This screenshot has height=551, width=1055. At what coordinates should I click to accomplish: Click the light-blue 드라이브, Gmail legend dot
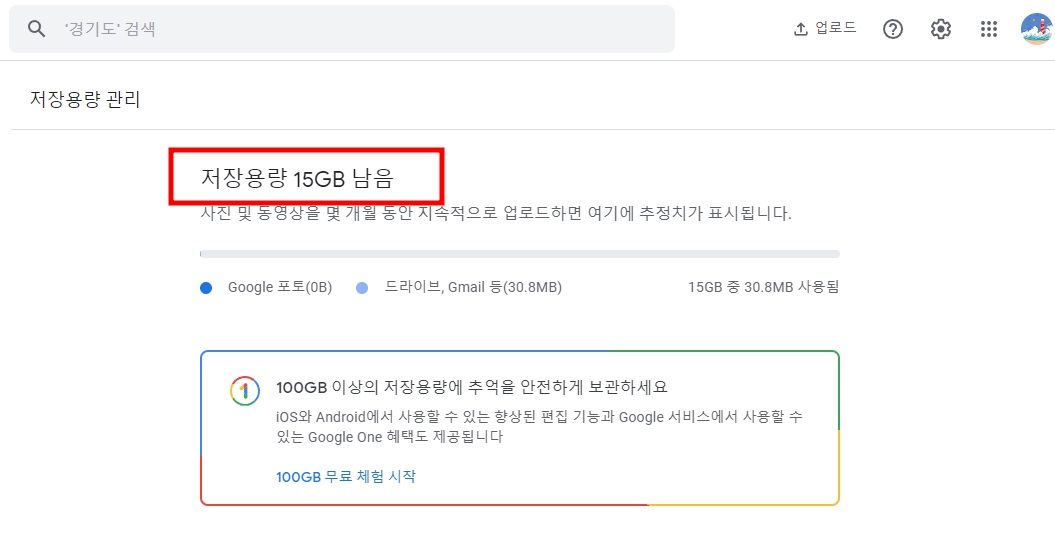pyautogui.click(x=362, y=288)
